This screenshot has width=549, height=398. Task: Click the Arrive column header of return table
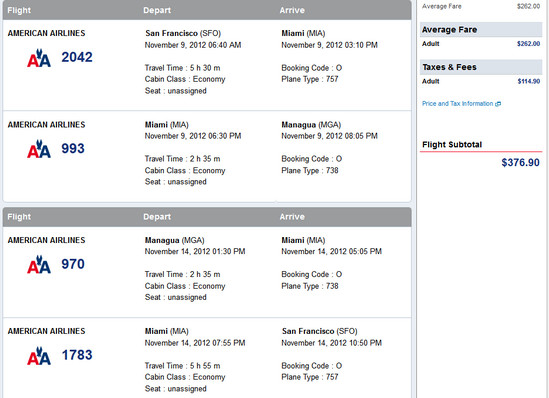(x=292, y=217)
